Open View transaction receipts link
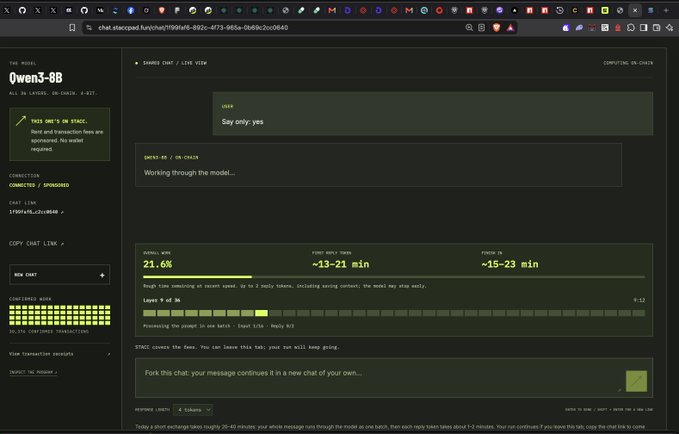 [60, 354]
